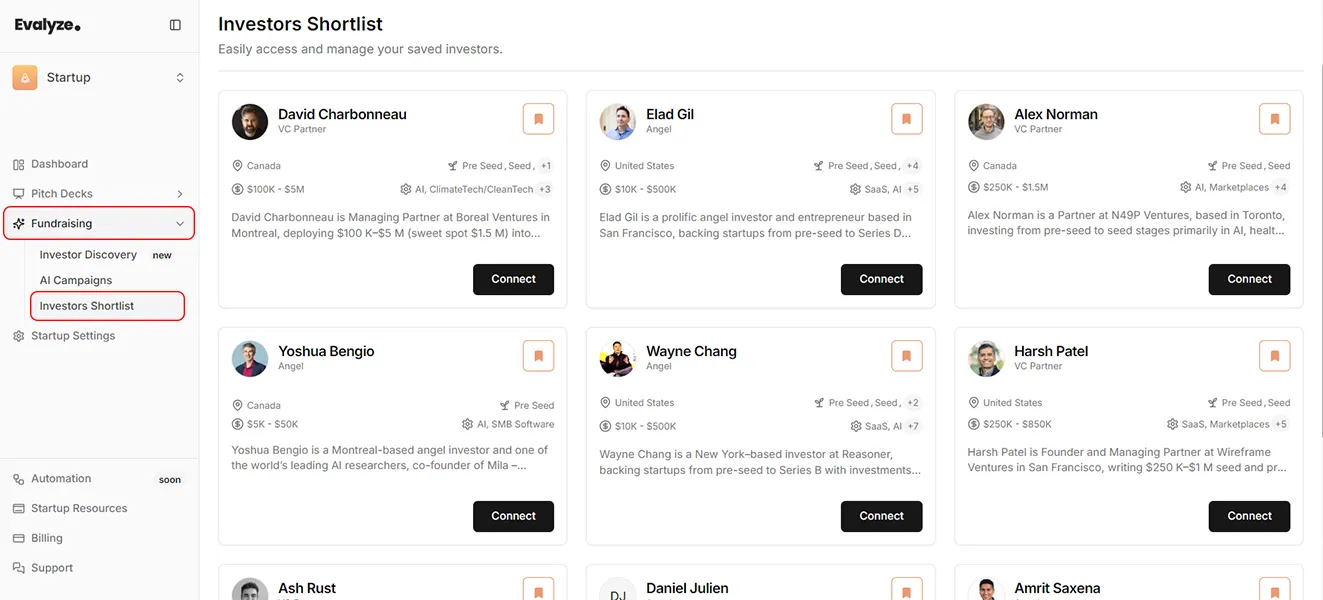Unsave David Charbonneau using his bookmark toggle
The image size is (1323, 600).
tap(538, 118)
